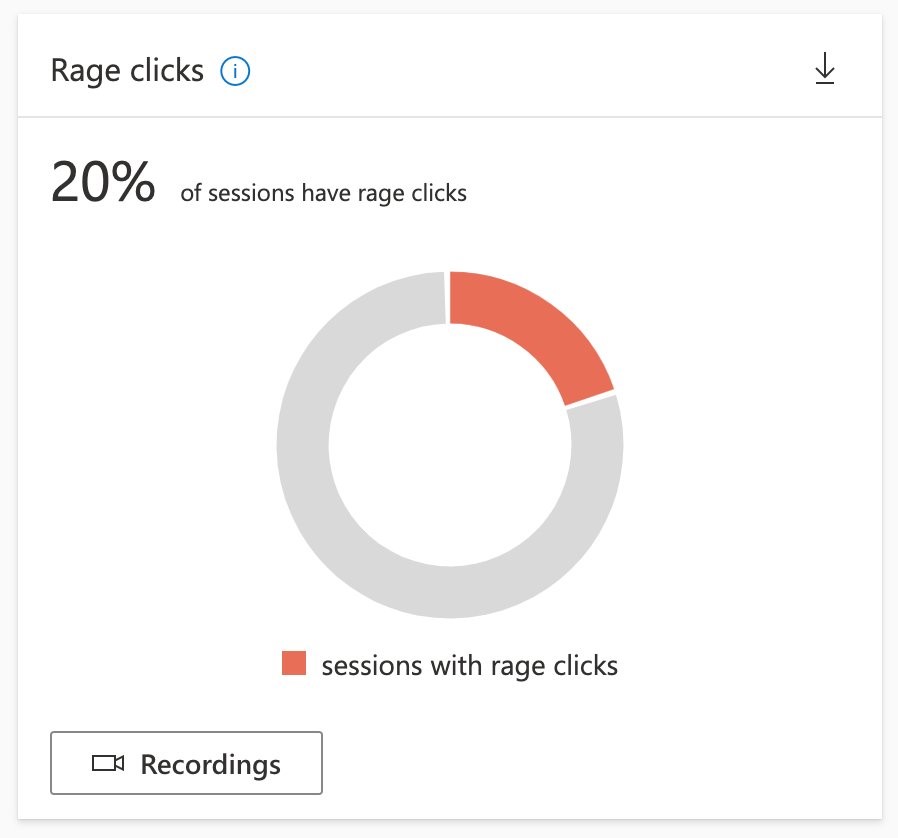
Task: Click the empty center of the donut chart
Action: click(x=450, y=445)
